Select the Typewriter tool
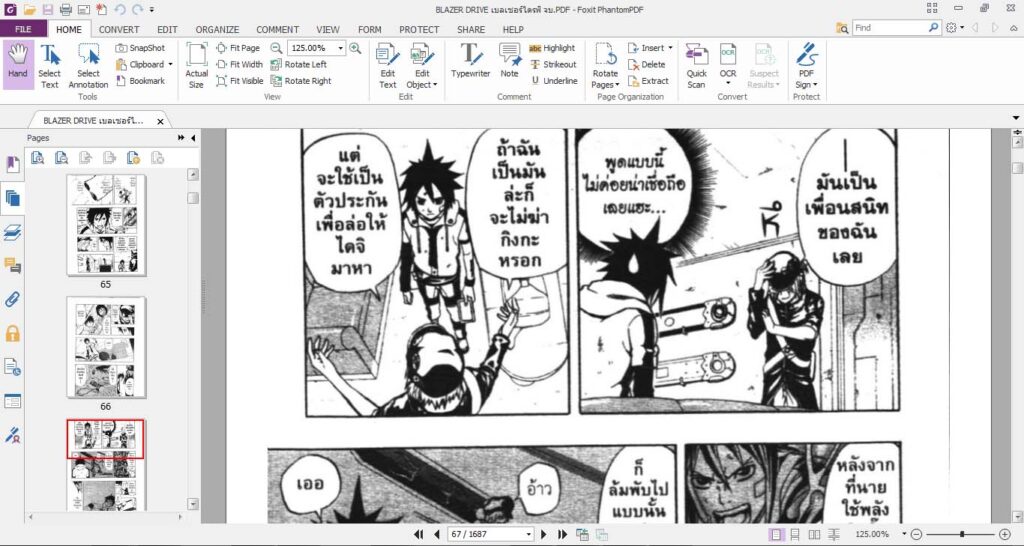 [x=470, y=61]
